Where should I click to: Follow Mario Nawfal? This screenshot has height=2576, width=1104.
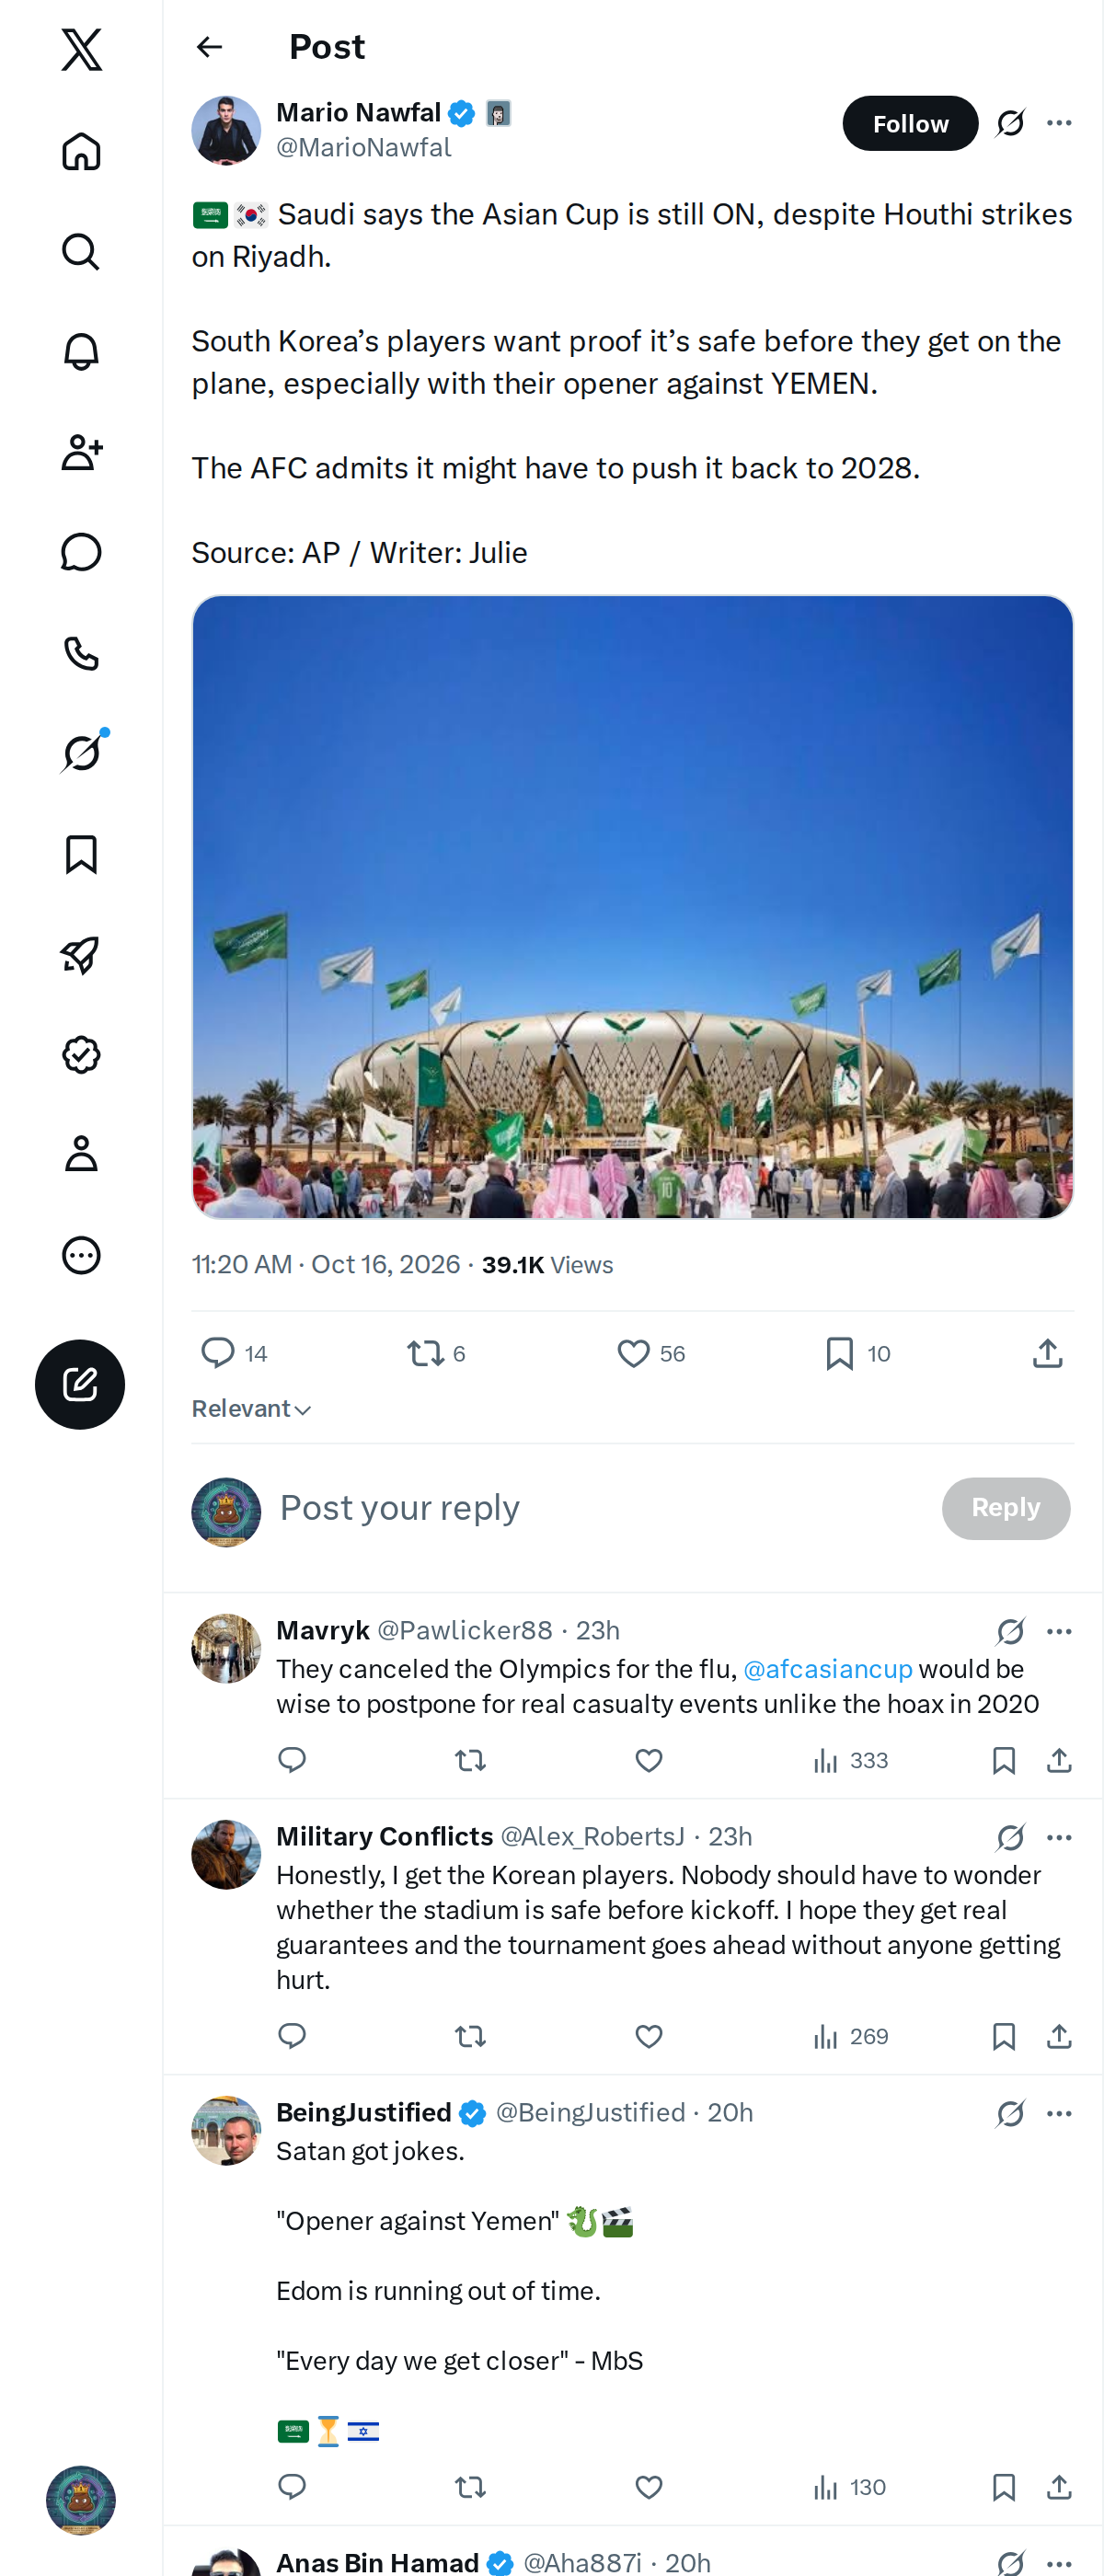(x=910, y=124)
